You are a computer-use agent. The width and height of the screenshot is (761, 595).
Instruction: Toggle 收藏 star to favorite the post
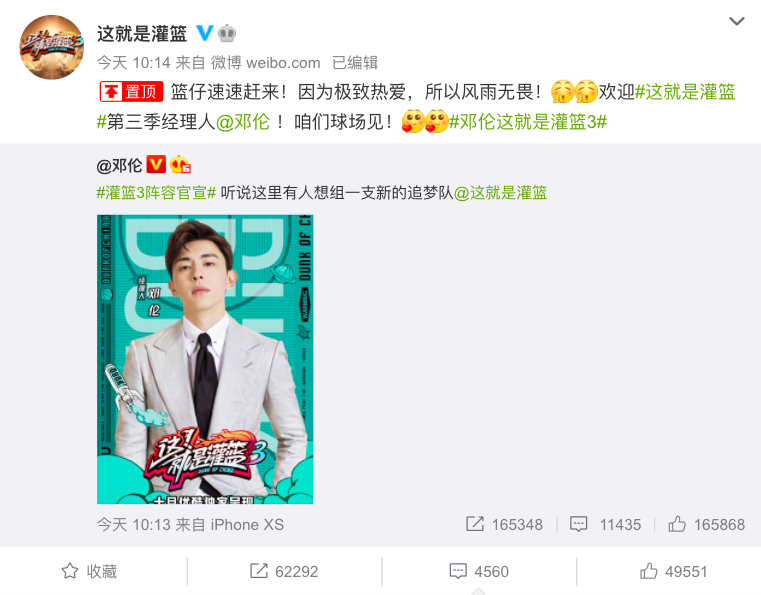[90, 571]
